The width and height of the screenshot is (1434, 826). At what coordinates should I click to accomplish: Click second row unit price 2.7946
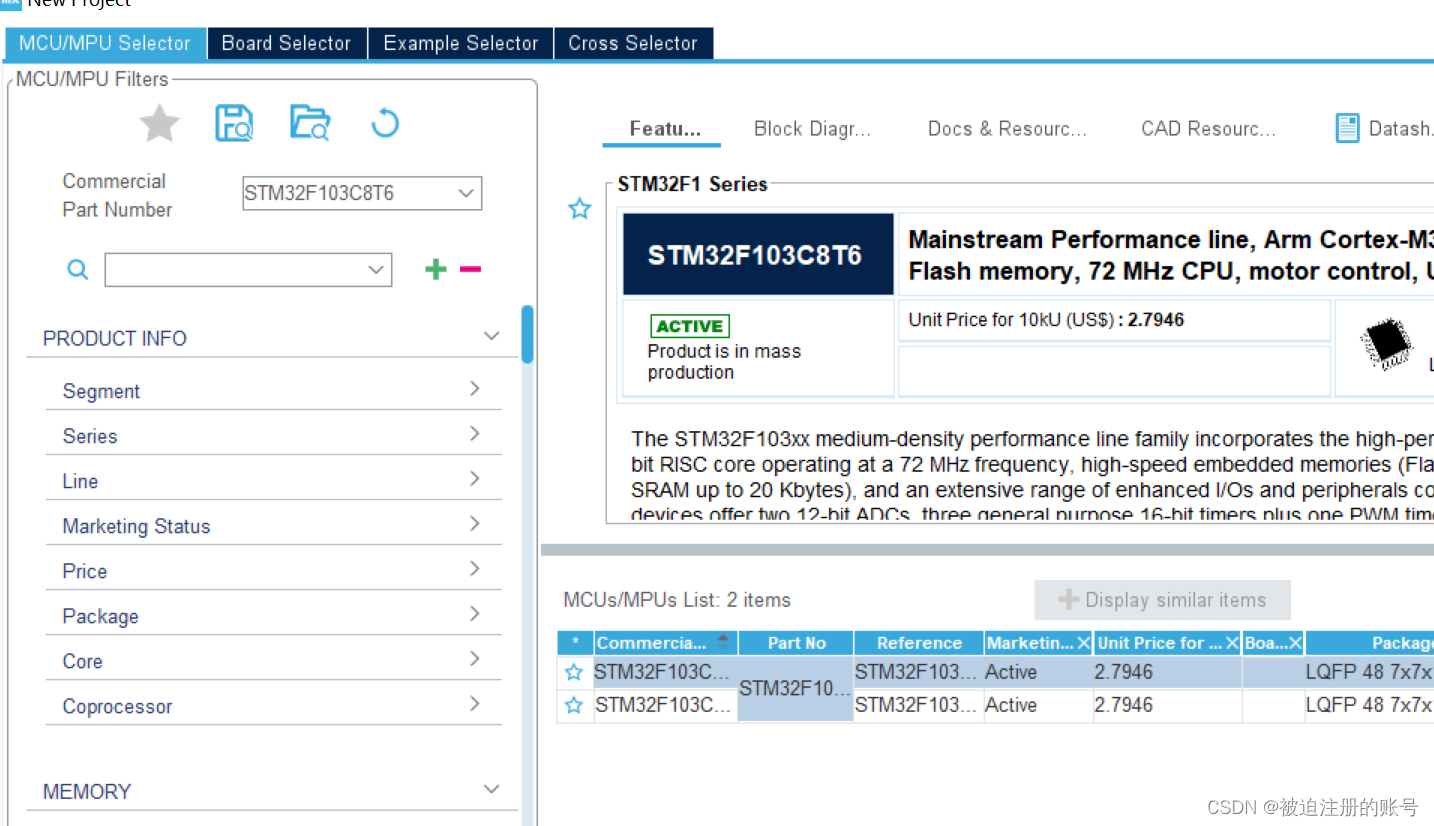[1167, 705]
